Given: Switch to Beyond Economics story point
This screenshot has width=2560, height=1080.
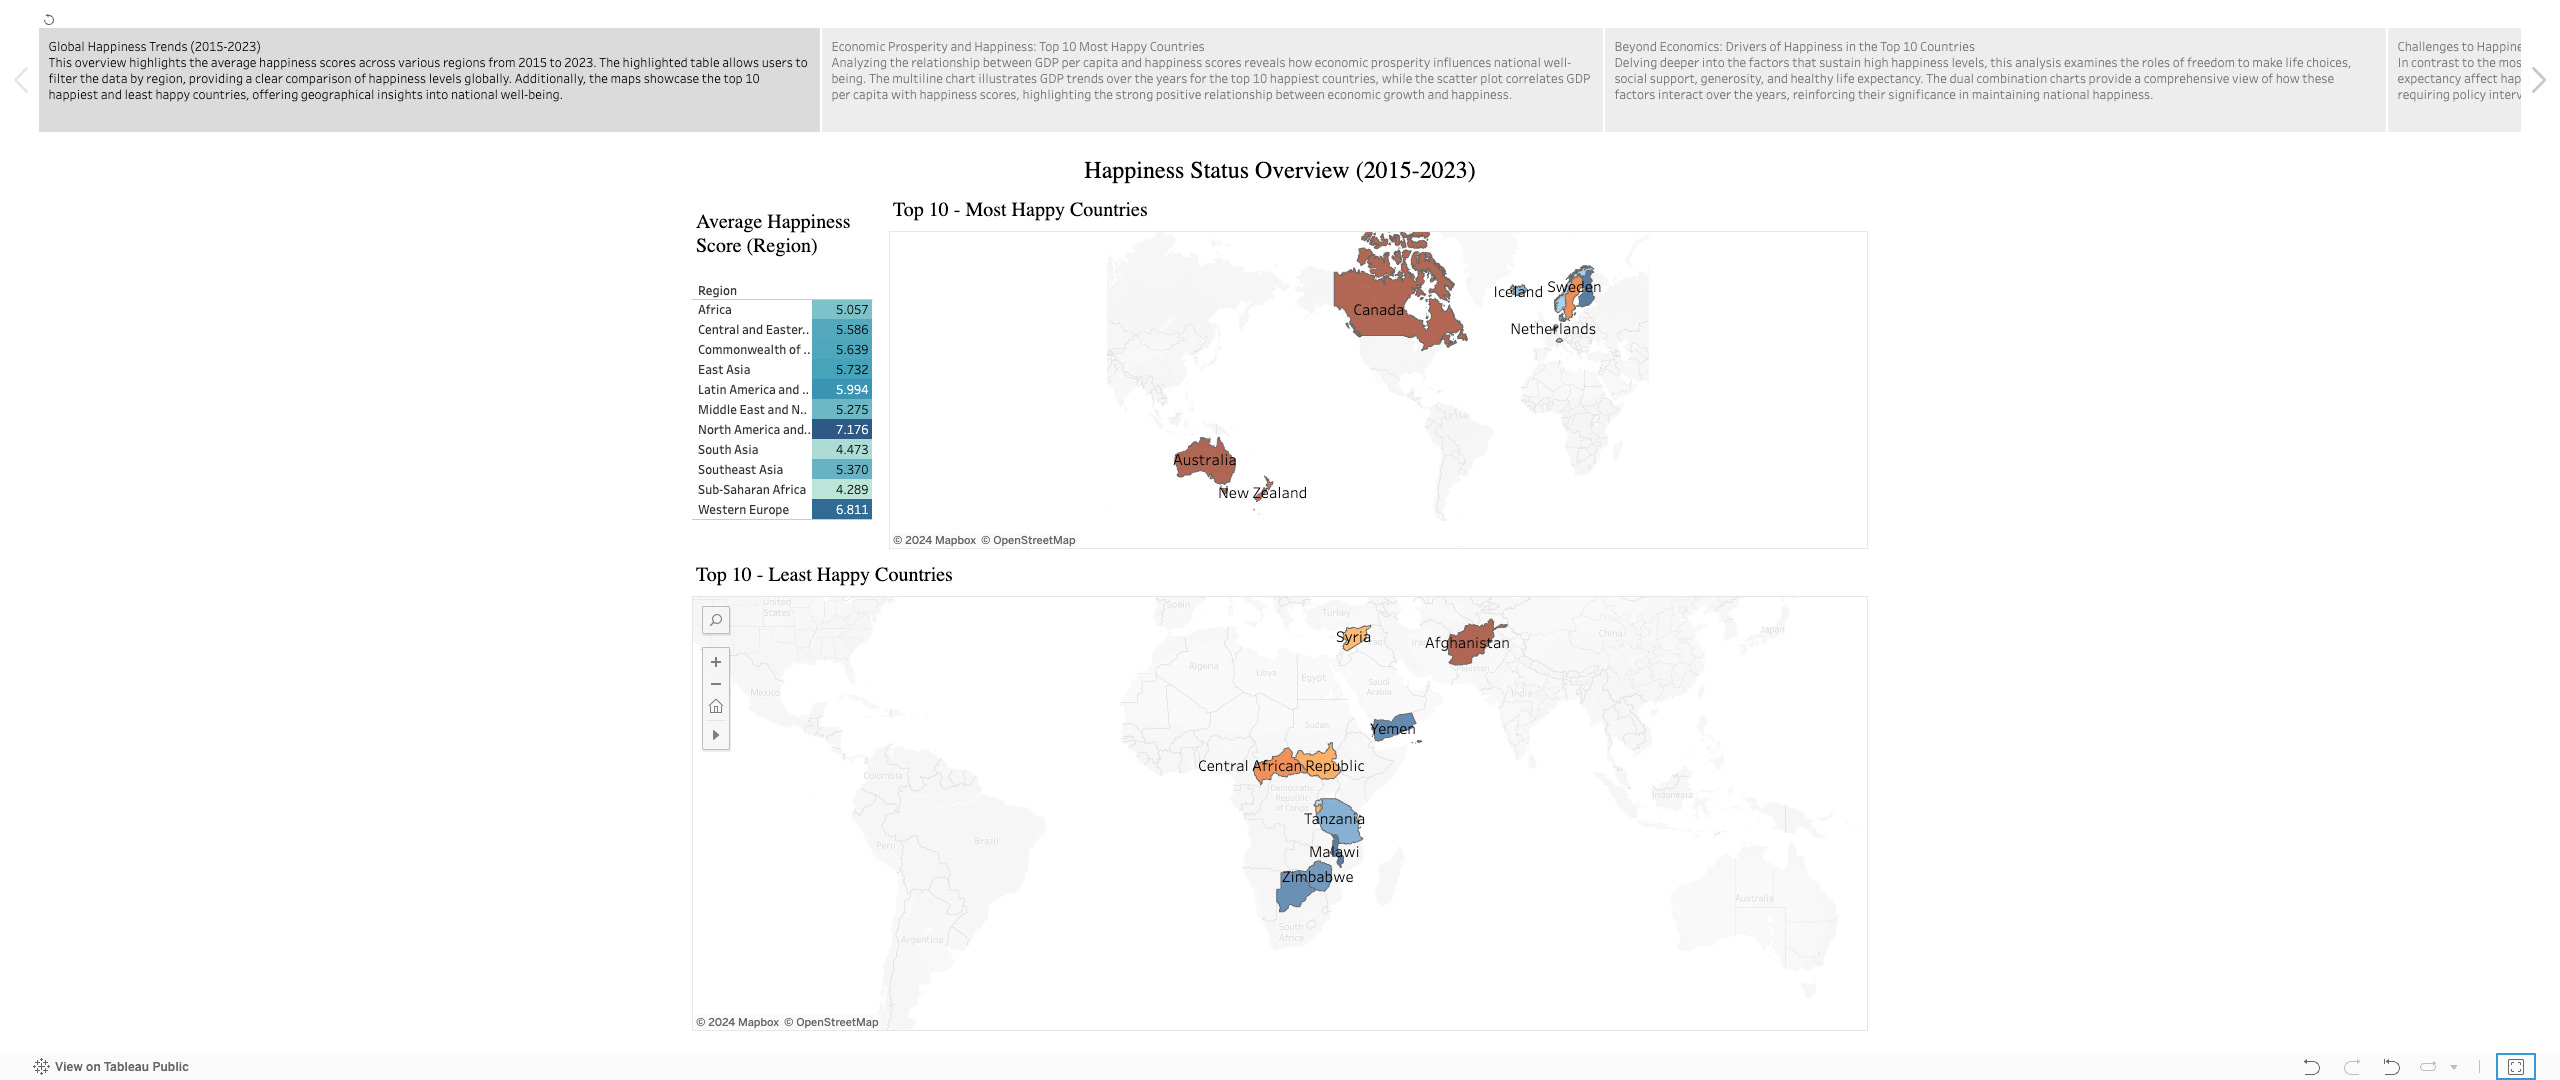Looking at the screenshot, I should [1994, 80].
